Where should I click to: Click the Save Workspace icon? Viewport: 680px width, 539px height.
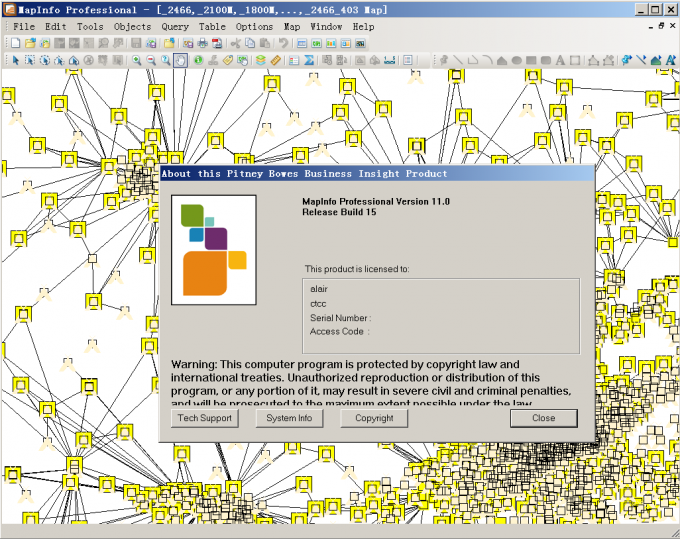pyautogui.click(x=151, y=43)
